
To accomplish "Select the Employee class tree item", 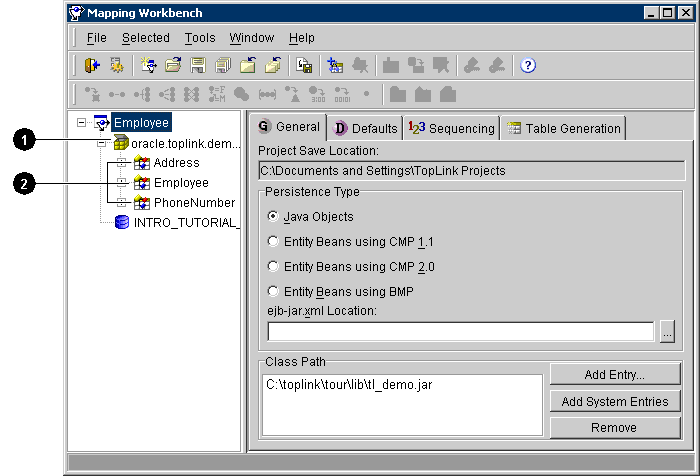I will [181, 183].
